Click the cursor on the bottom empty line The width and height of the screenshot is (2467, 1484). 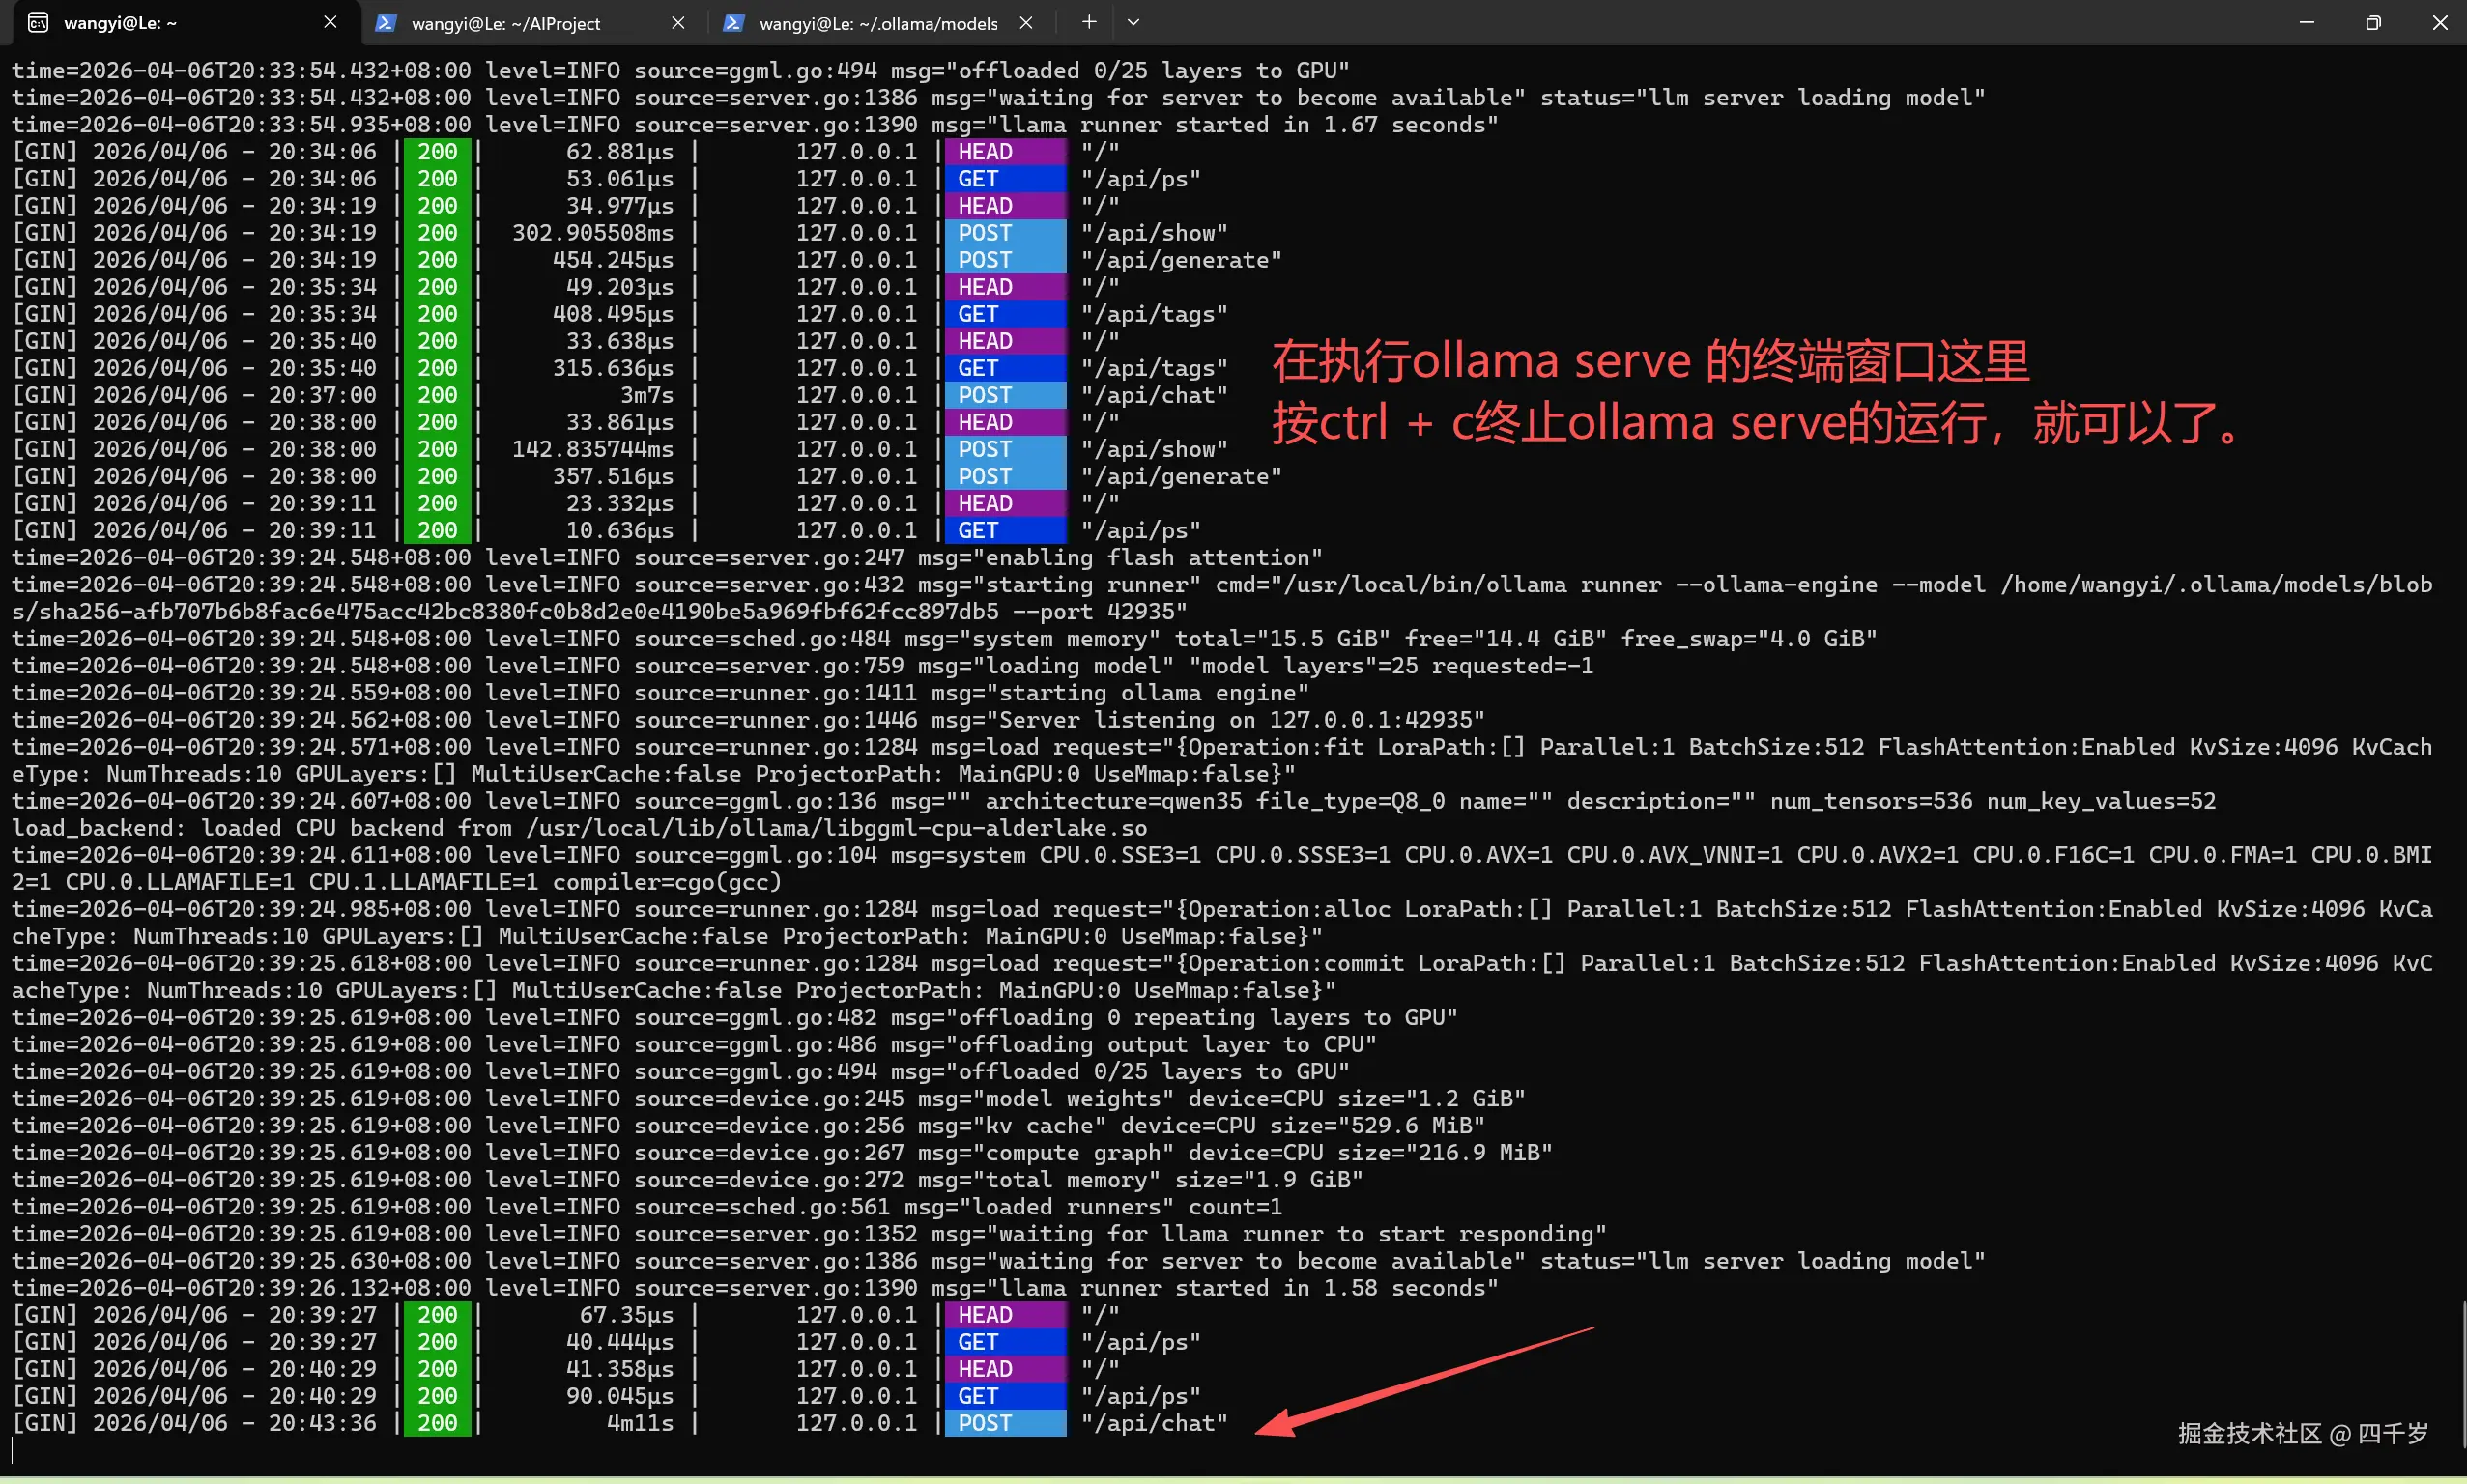coord(13,1450)
